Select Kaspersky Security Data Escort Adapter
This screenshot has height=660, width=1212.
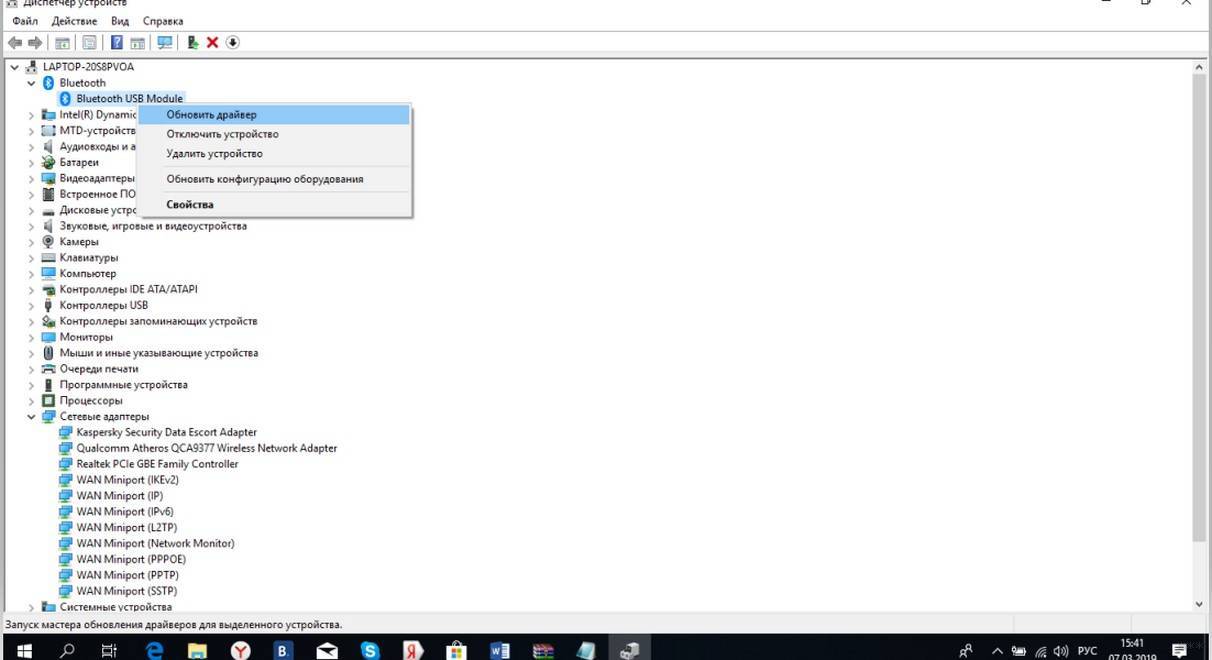167,432
